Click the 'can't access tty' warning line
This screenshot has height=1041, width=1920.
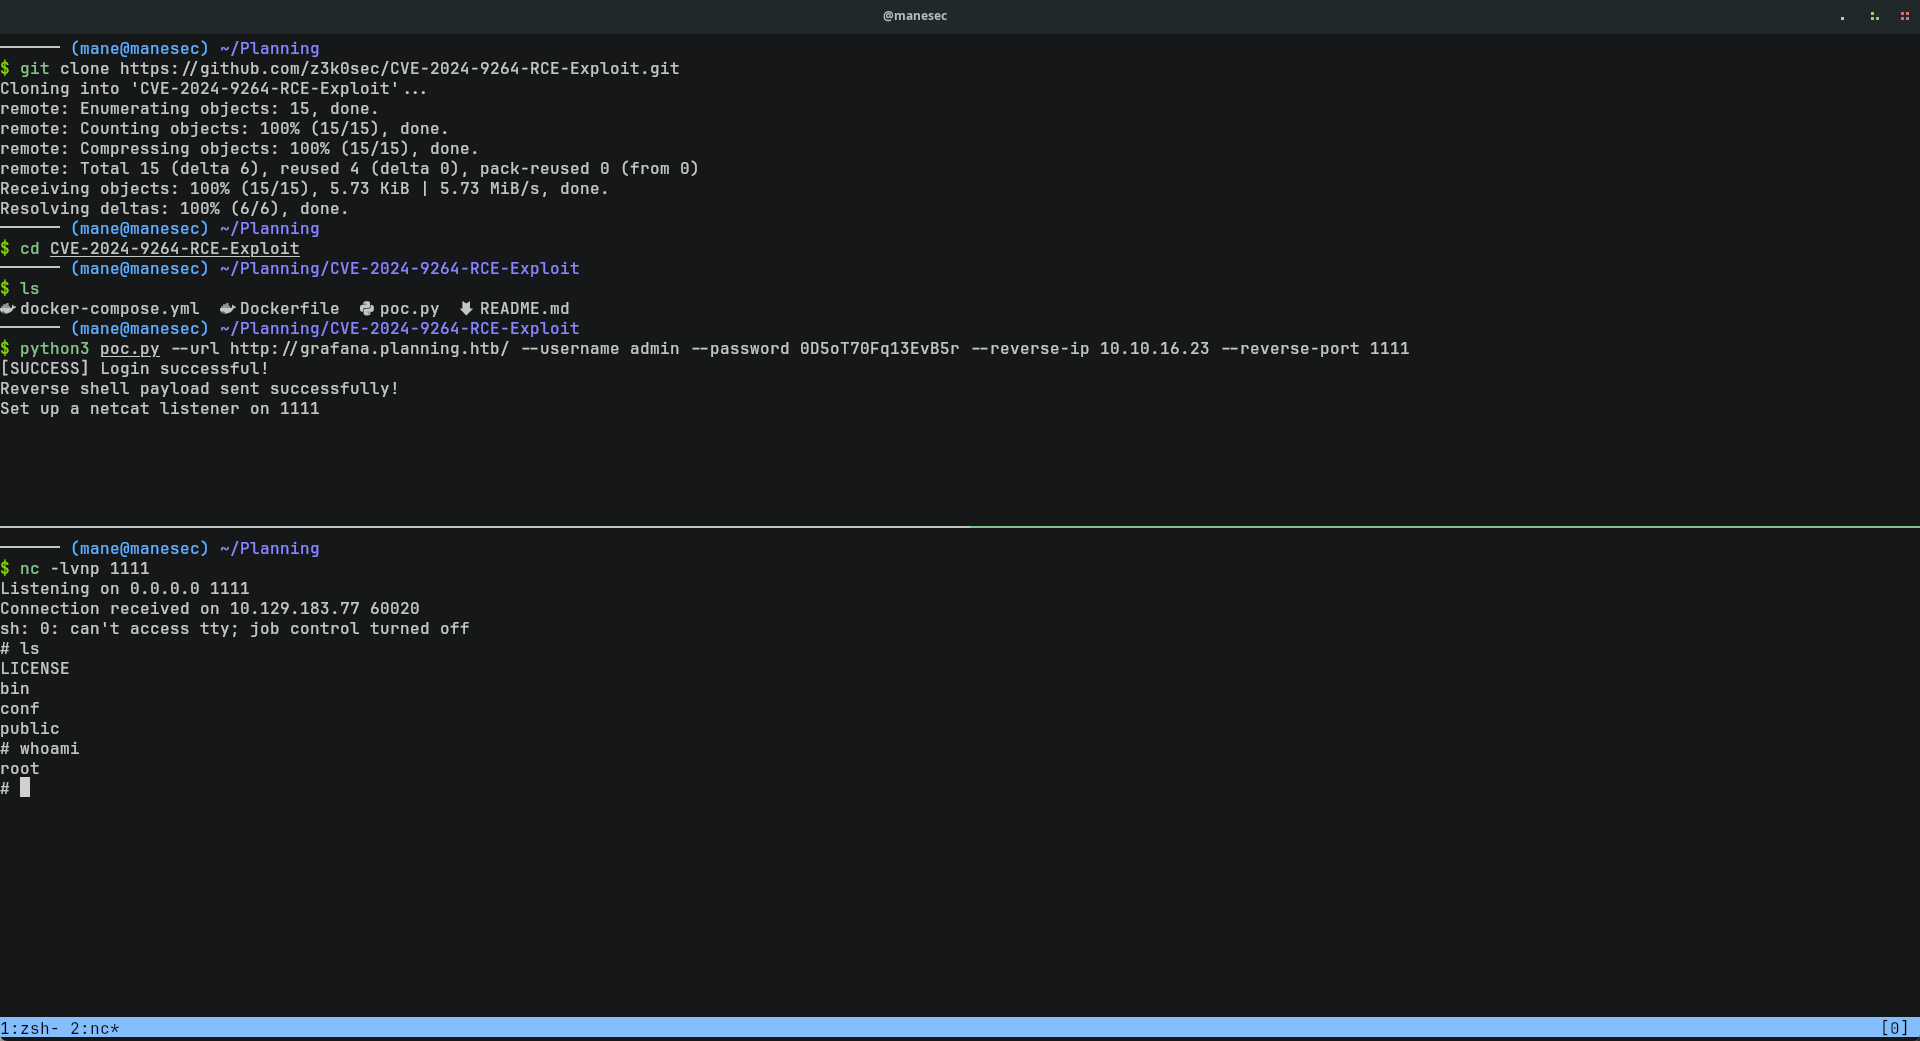[x=235, y=628]
